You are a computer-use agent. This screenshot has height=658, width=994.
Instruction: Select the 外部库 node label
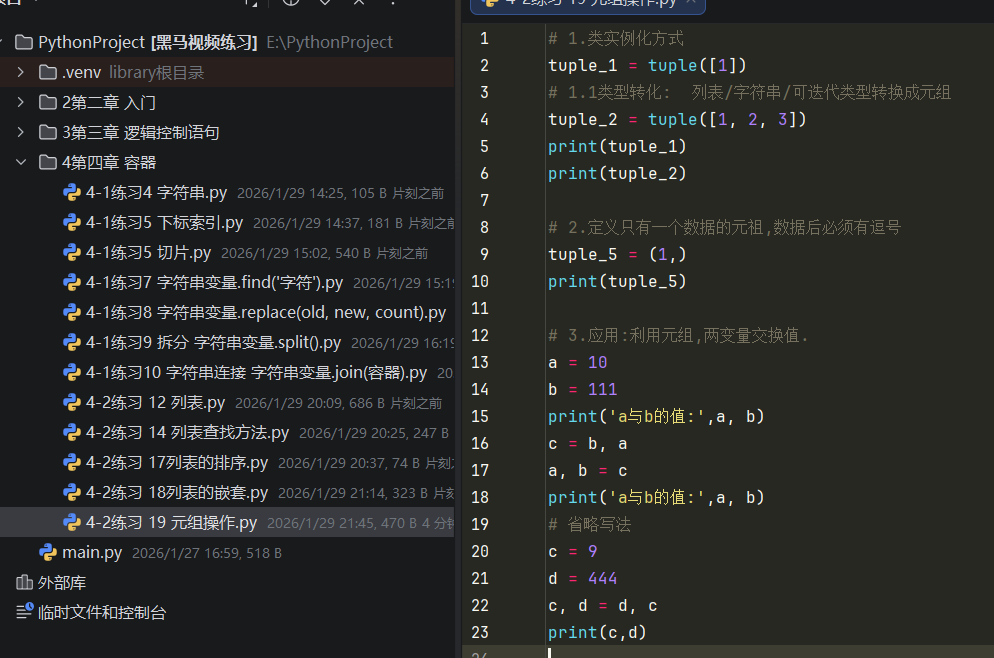pos(62,582)
